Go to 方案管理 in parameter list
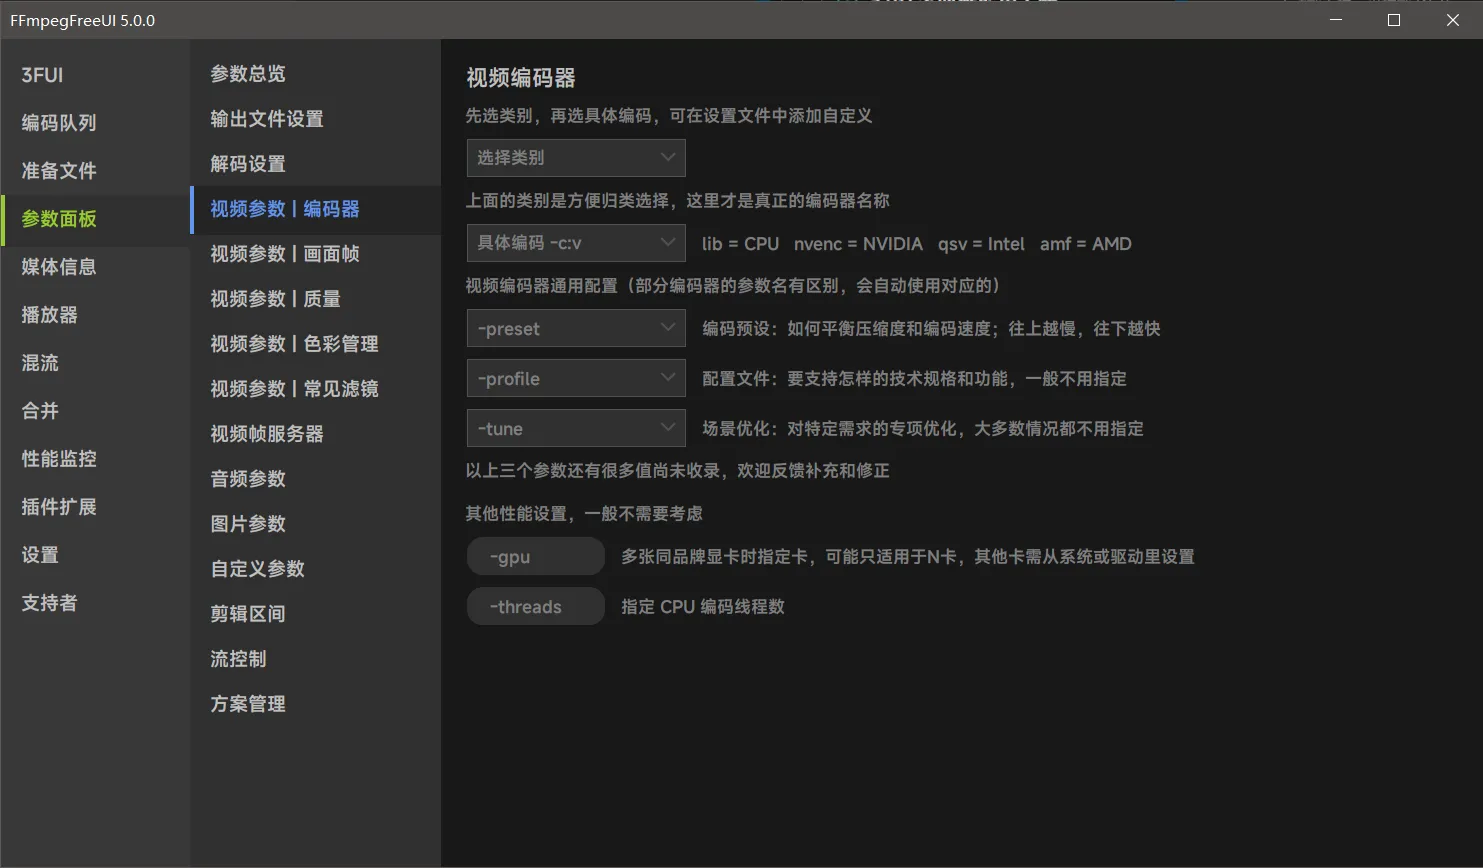 point(248,704)
